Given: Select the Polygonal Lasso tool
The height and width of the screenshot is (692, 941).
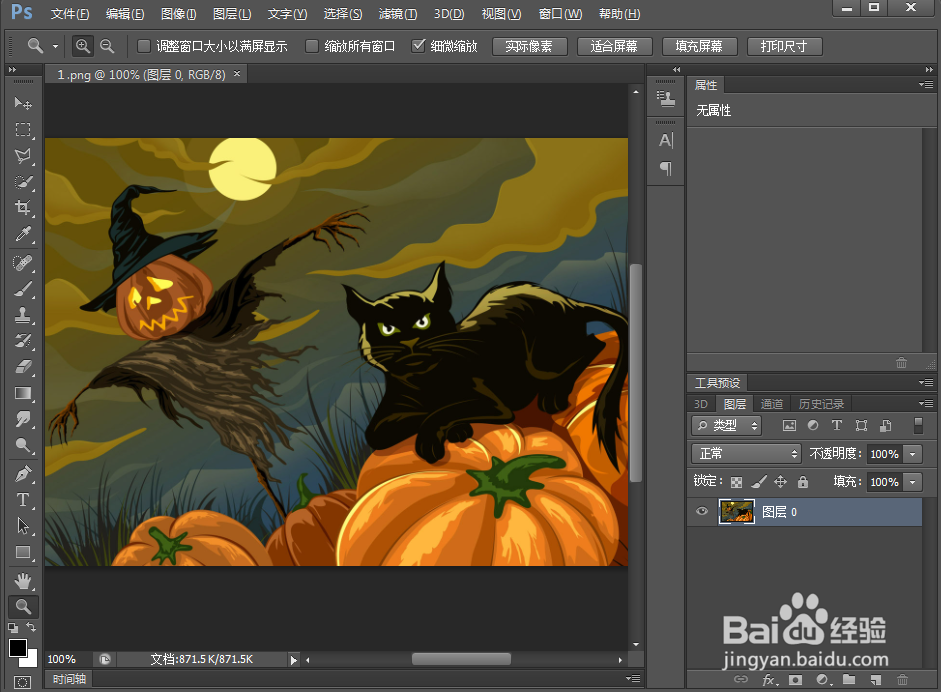Looking at the screenshot, I should [23, 156].
